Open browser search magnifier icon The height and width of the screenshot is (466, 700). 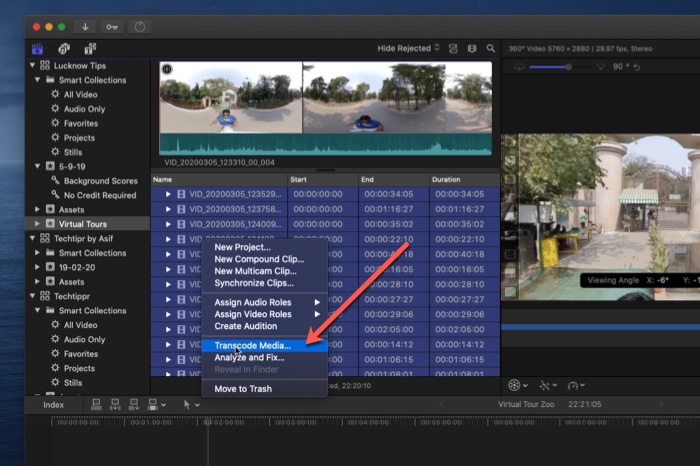pyautogui.click(x=491, y=48)
